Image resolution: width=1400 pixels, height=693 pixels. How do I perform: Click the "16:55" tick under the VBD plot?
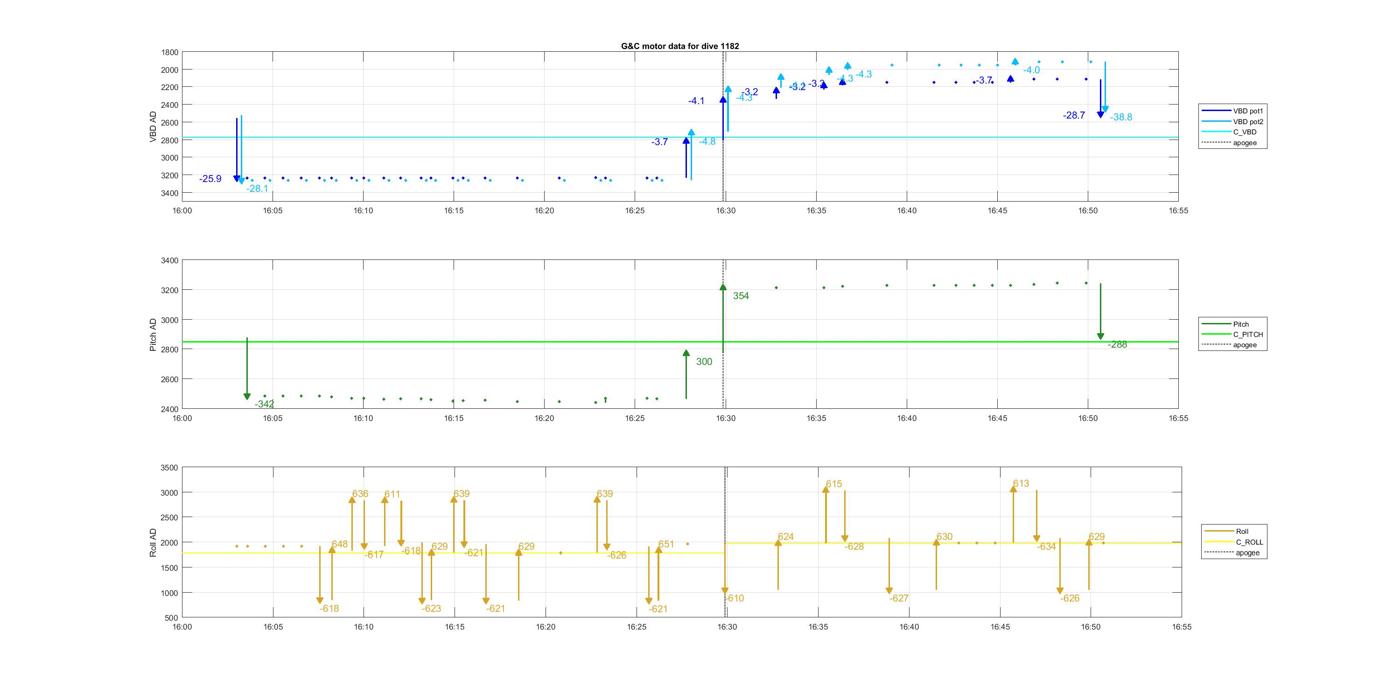click(1179, 211)
